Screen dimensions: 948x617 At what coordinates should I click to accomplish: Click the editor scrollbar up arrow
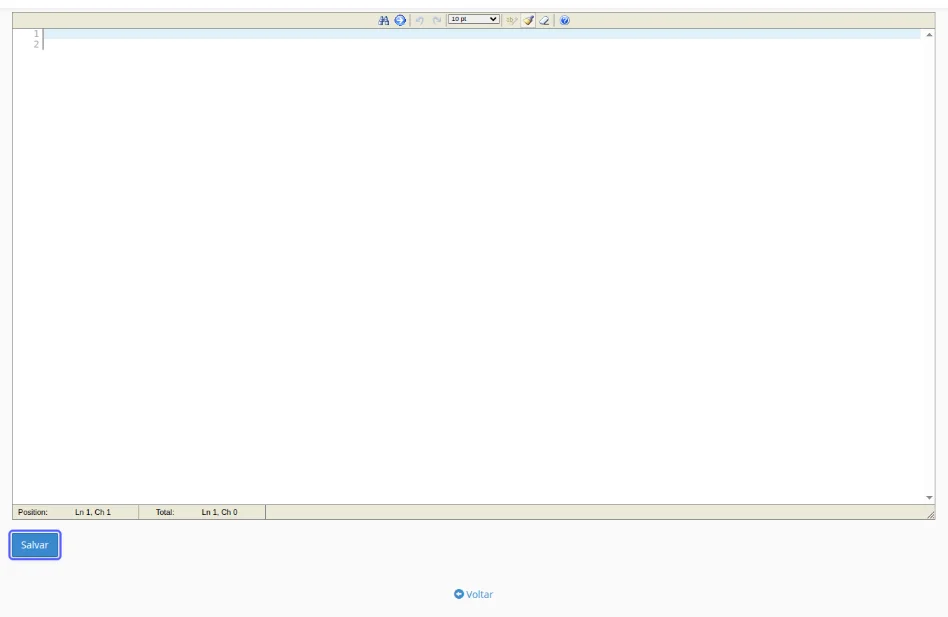(x=929, y=35)
